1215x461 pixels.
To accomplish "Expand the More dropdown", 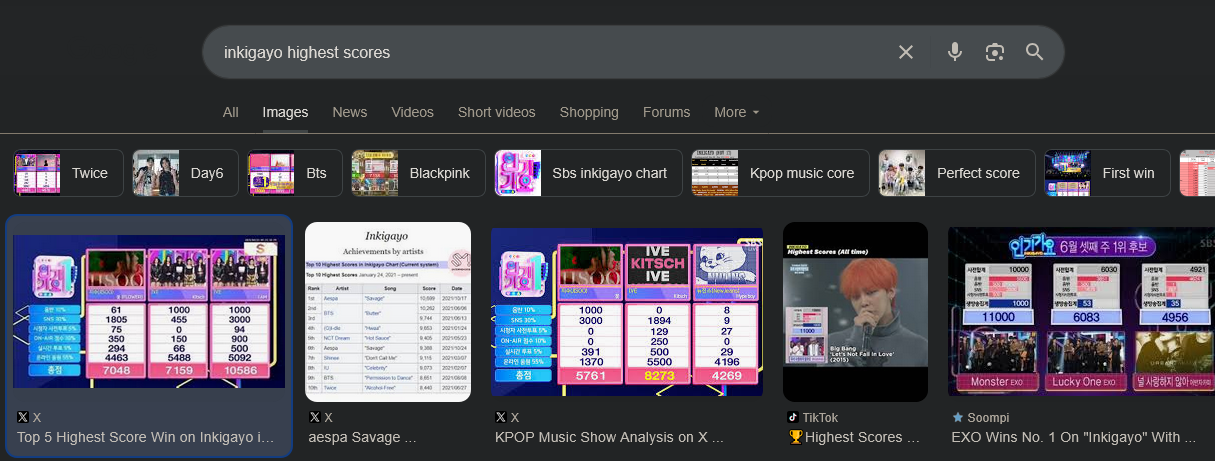I will [x=737, y=112].
